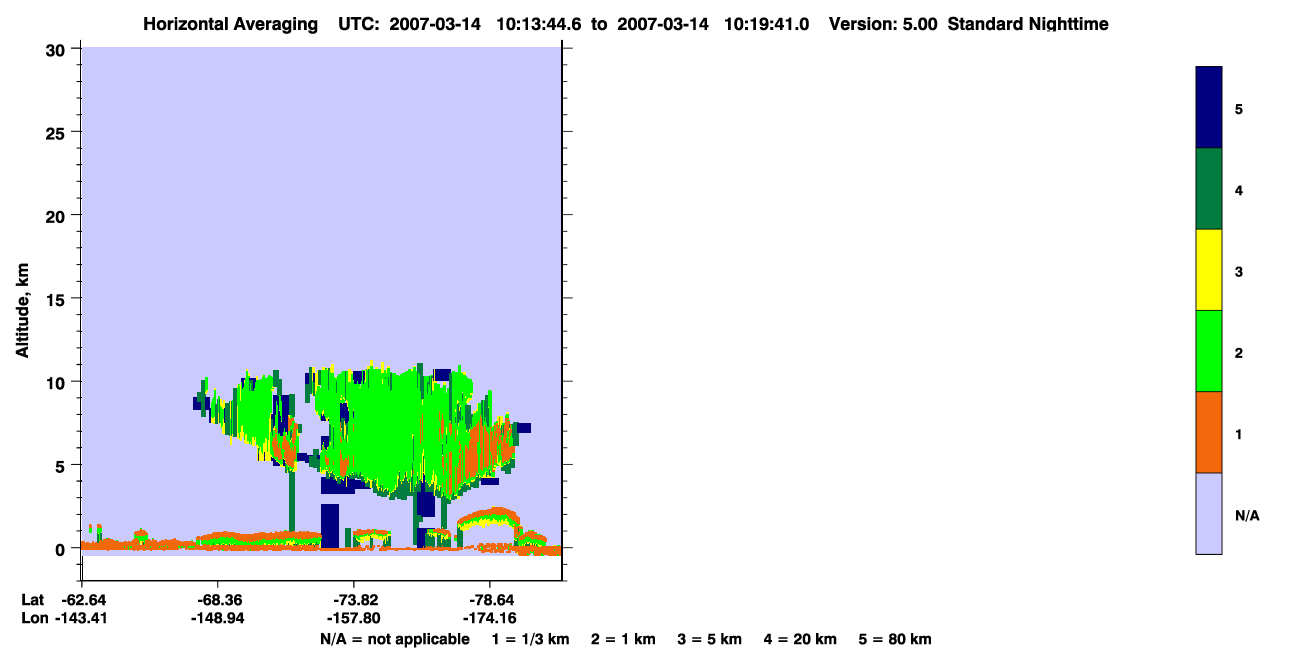
Task: Click the bright green color bar segment labeled 2
Action: (x=1209, y=351)
